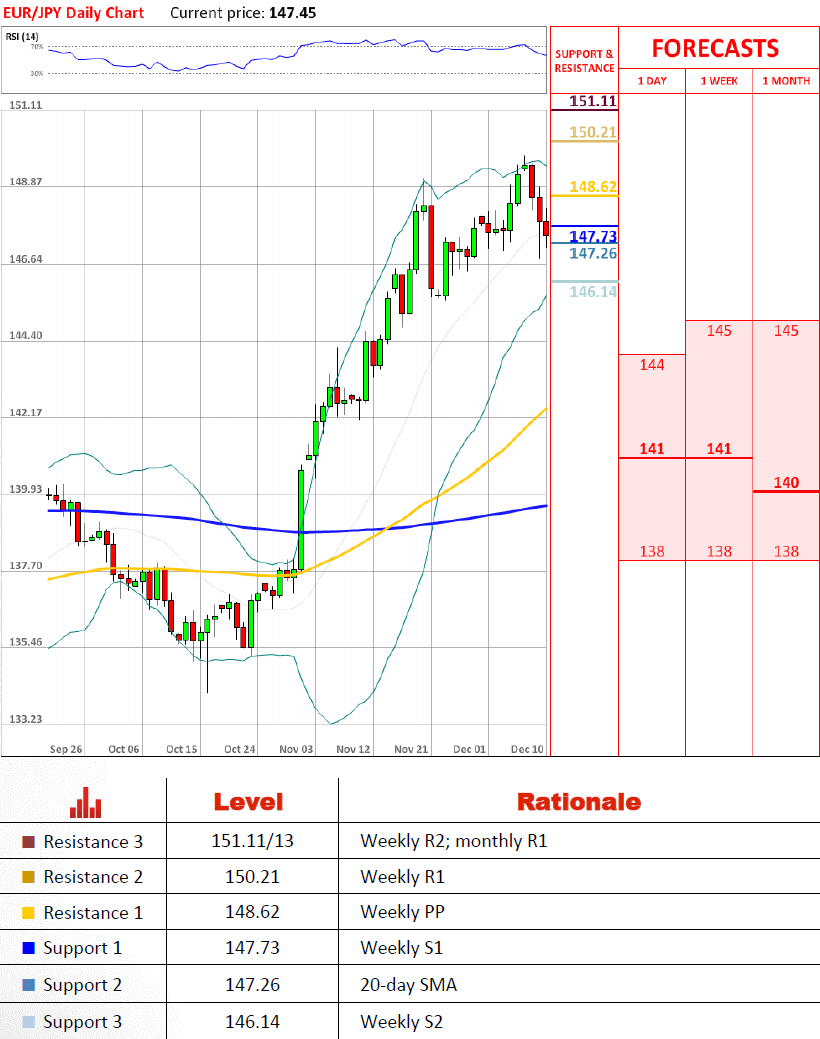Click the 138 value in 1 MONTH forecast

[786, 551]
